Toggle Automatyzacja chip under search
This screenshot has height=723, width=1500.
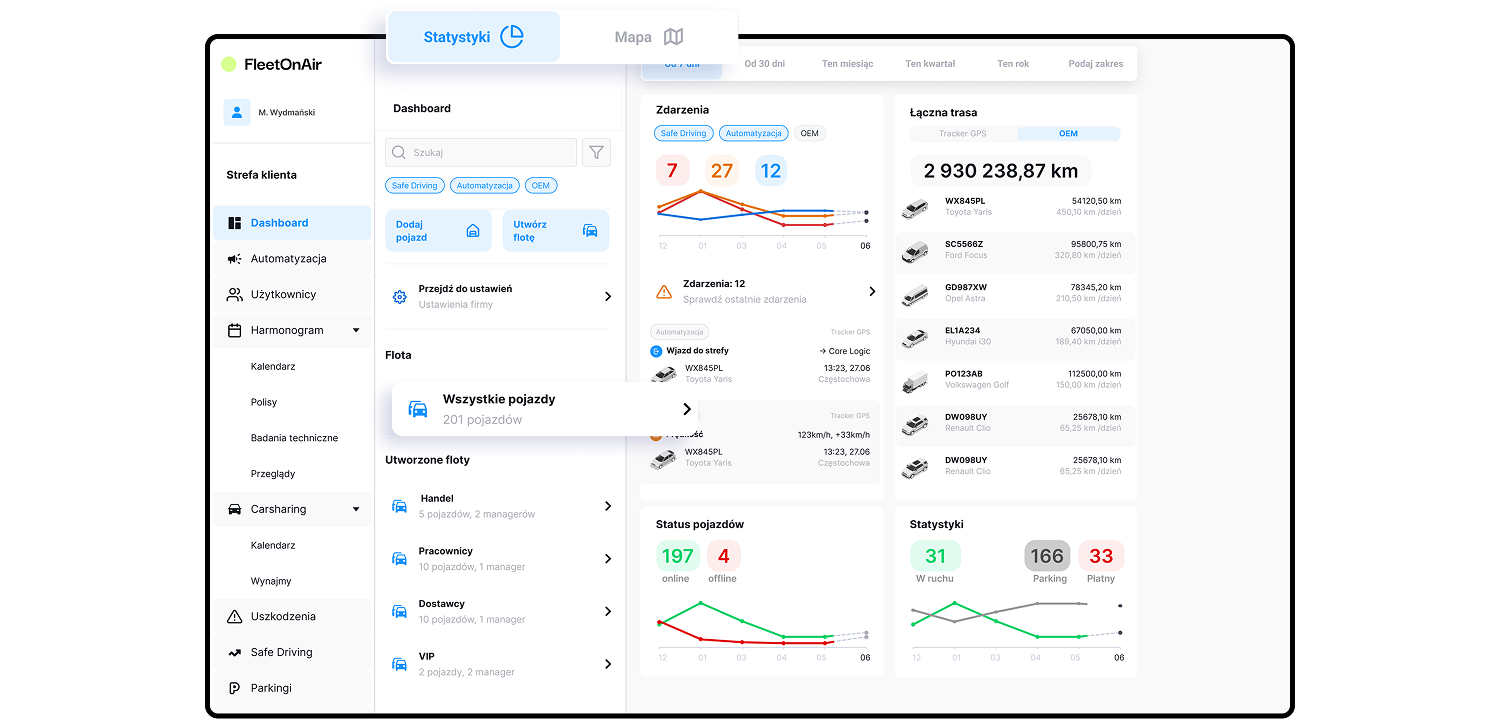click(x=484, y=186)
